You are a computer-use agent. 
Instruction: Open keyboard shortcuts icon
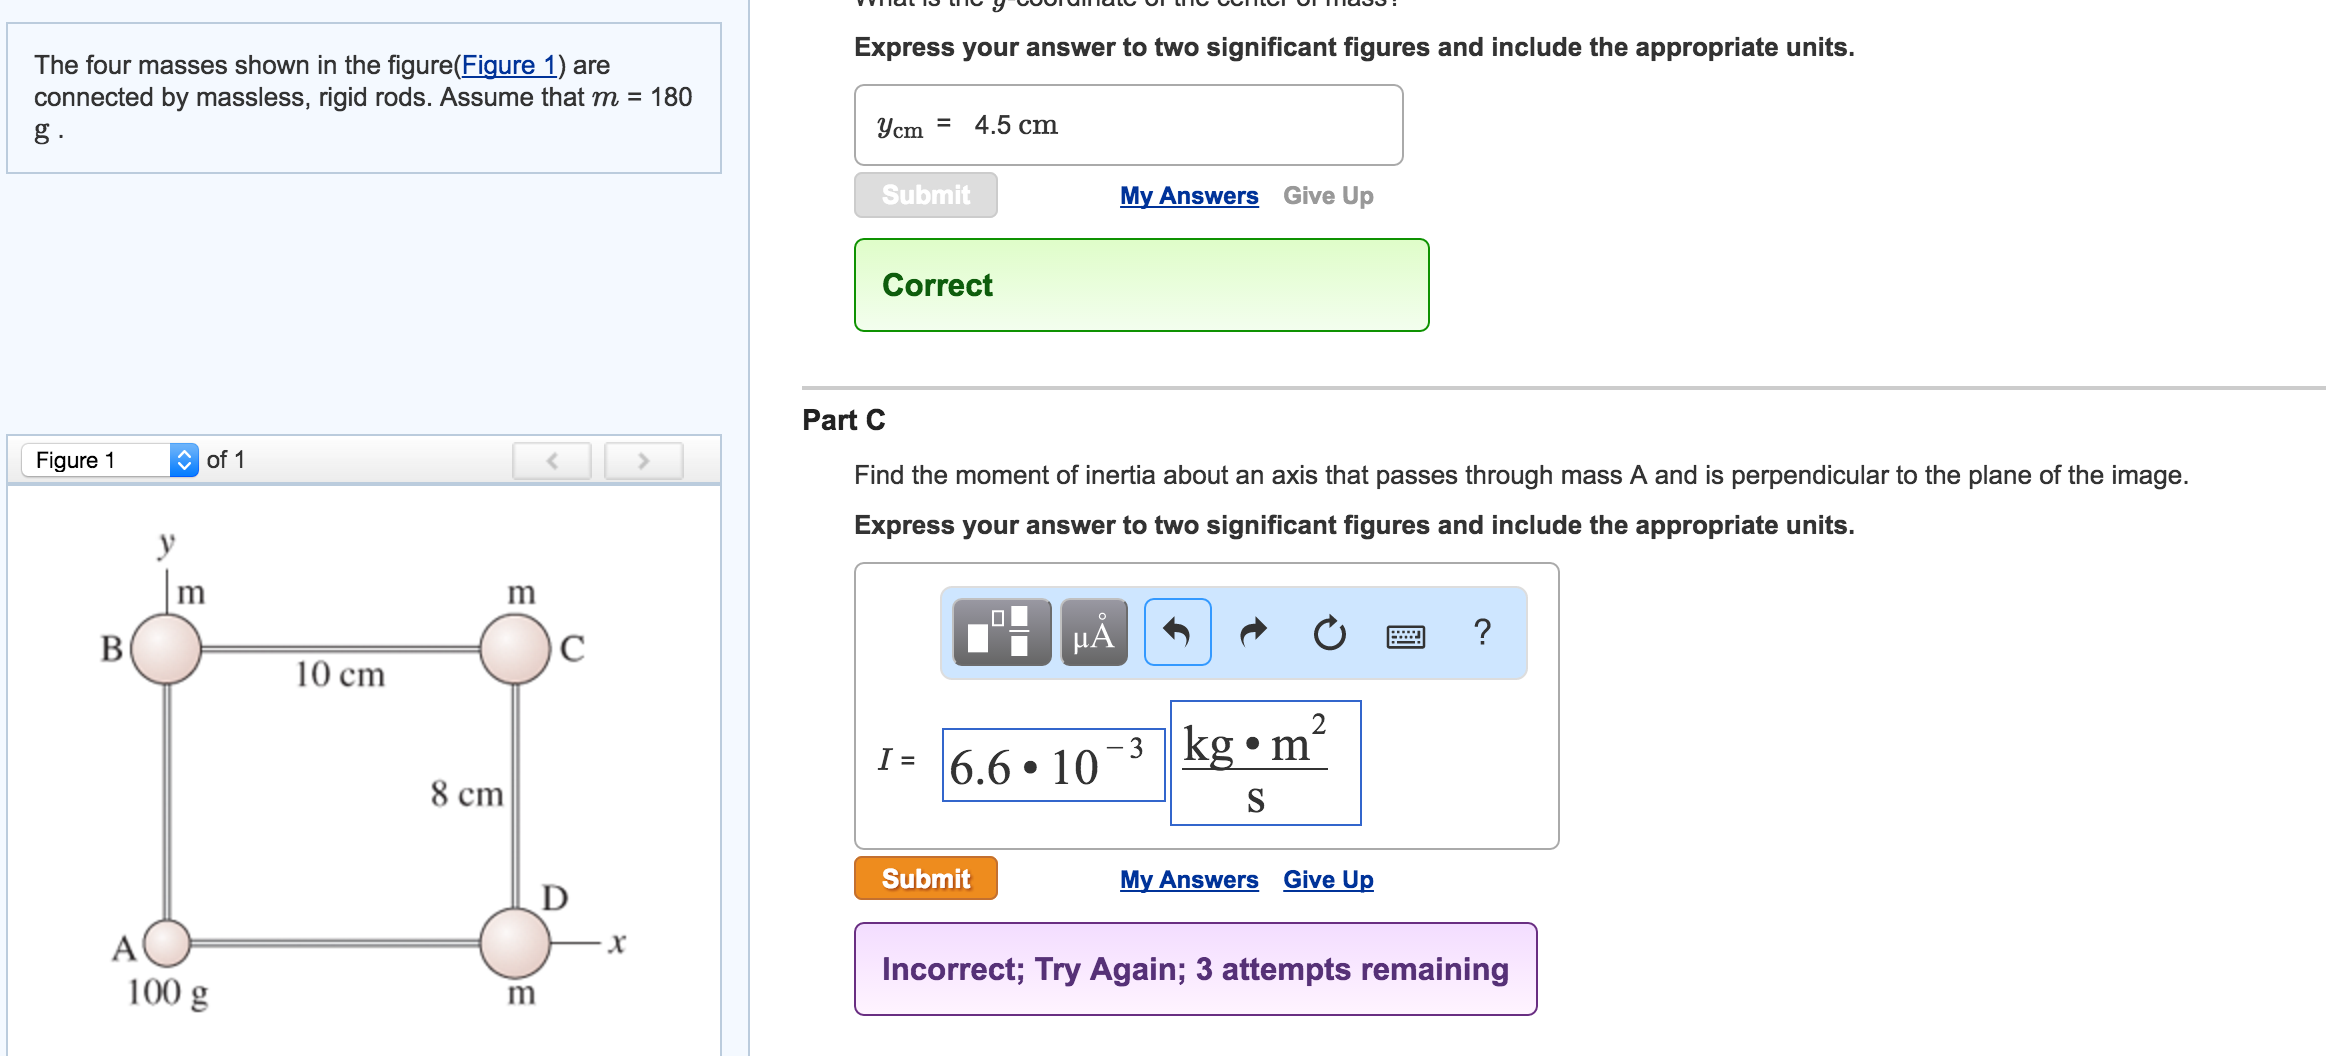coord(1405,635)
